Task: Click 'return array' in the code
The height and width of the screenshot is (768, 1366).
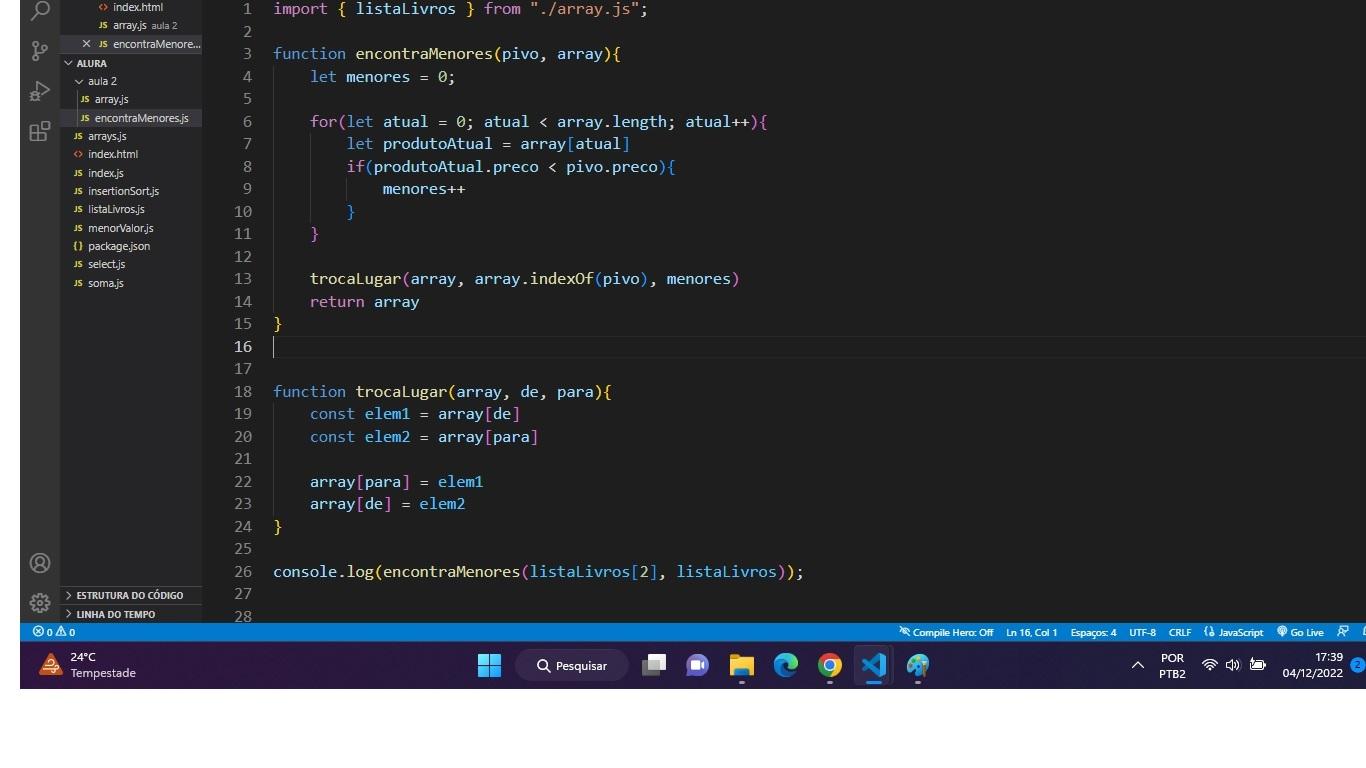Action: 364,301
